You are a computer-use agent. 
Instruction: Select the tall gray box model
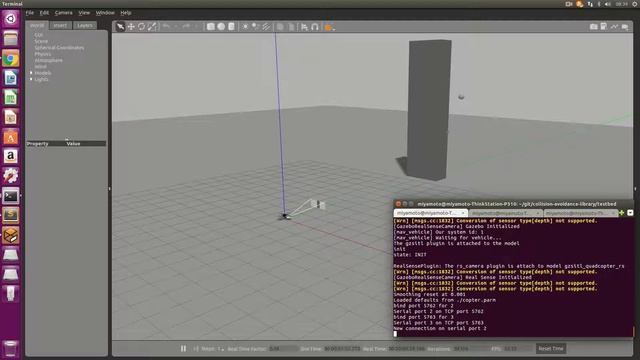[x=429, y=109]
